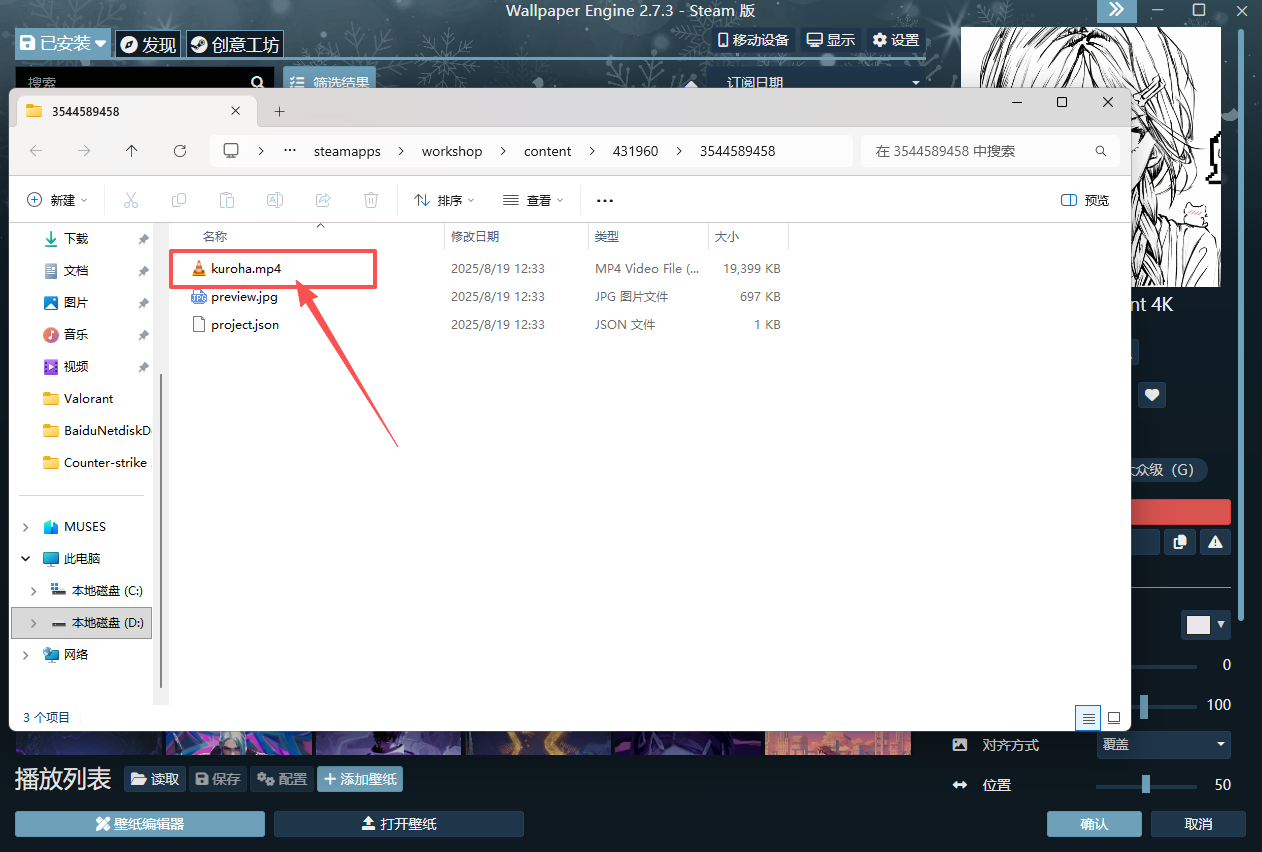Select kuroha.mp4 in the file list

tap(245, 268)
